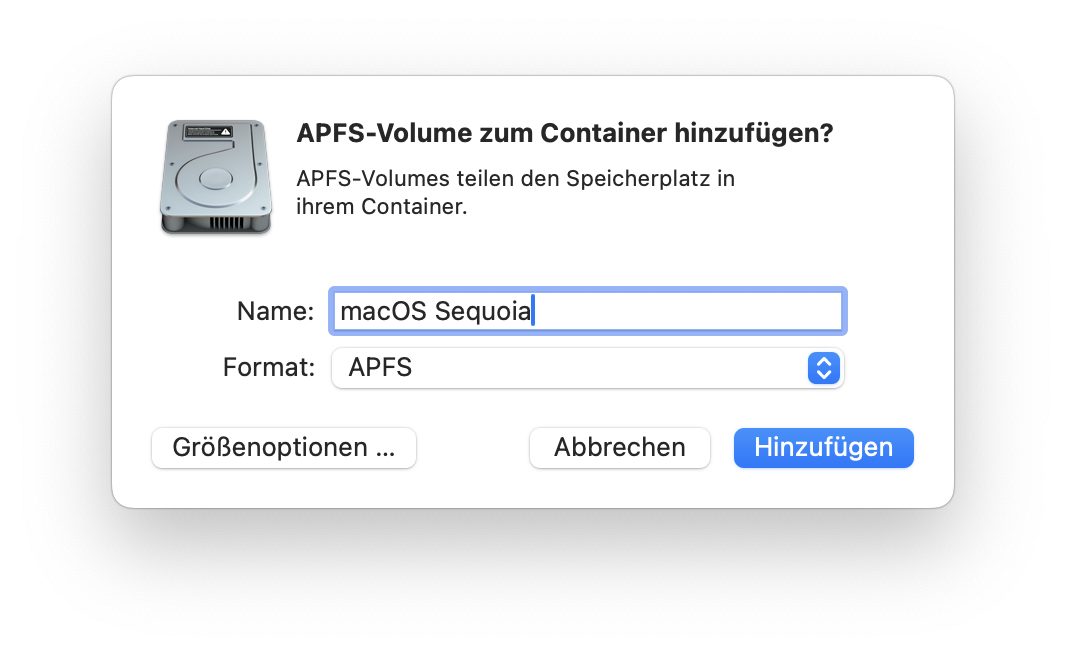This screenshot has height=656, width=1066.
Task: Place cursor in the word macOS
Action: click(x=383, y=311)
